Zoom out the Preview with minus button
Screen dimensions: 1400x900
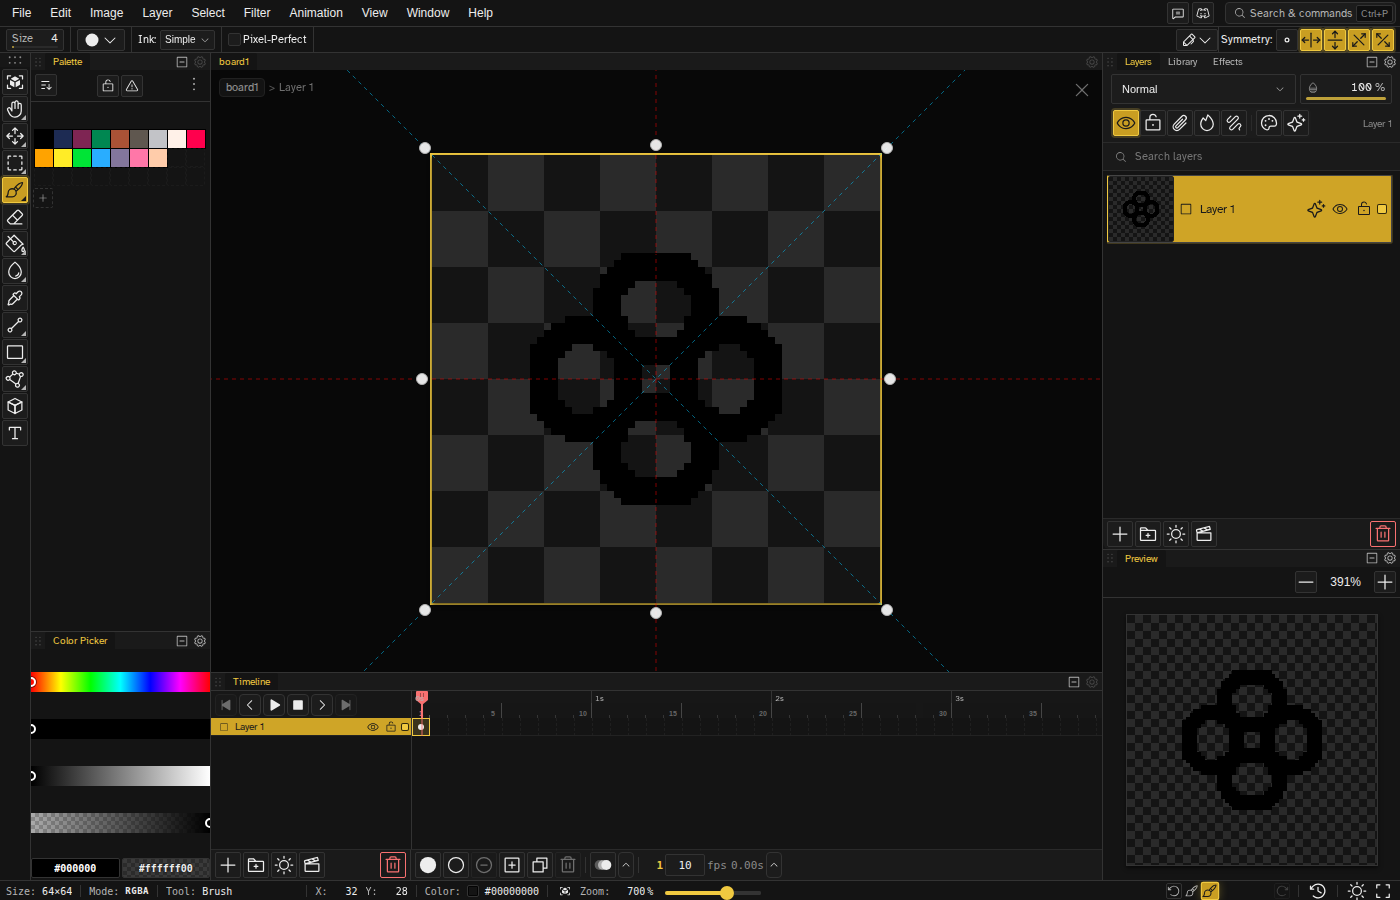point(1306,582)
